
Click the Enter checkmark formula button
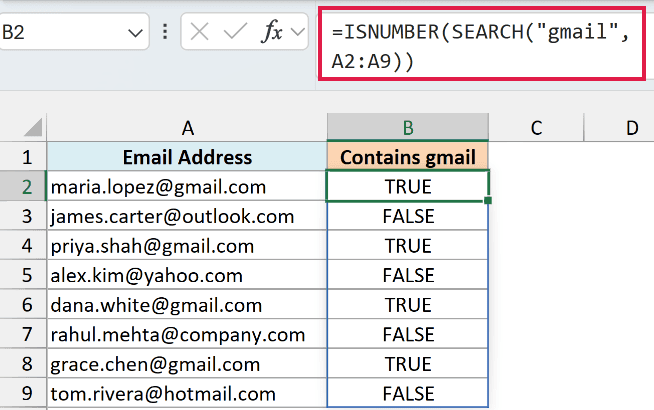235,32
